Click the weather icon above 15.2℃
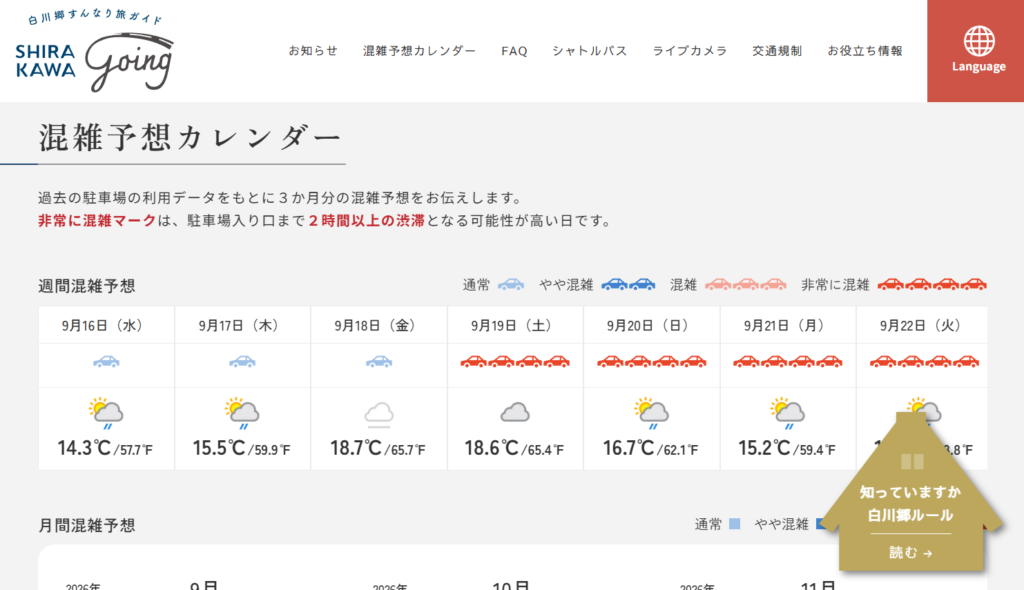This screenshot has width=1024, height=590. click(787, 413)
